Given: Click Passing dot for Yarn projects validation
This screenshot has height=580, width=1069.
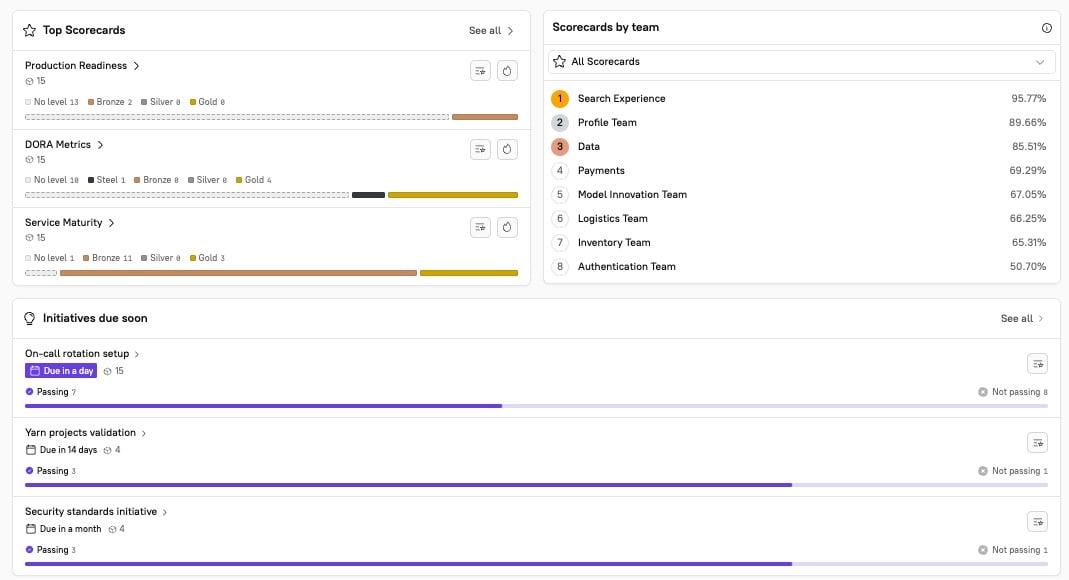Looking at the screenshot, I should (29, 470).
